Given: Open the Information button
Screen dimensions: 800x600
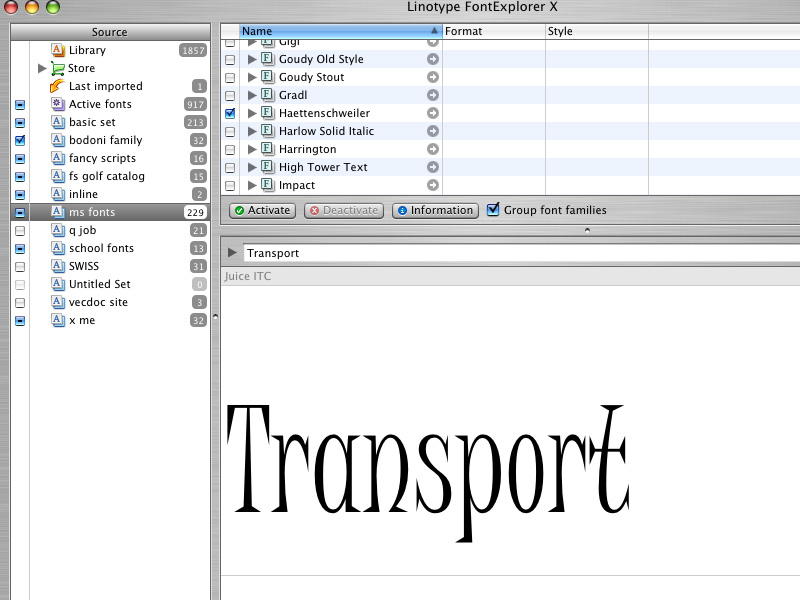Looking at the screenshot, I should [435, 210].
